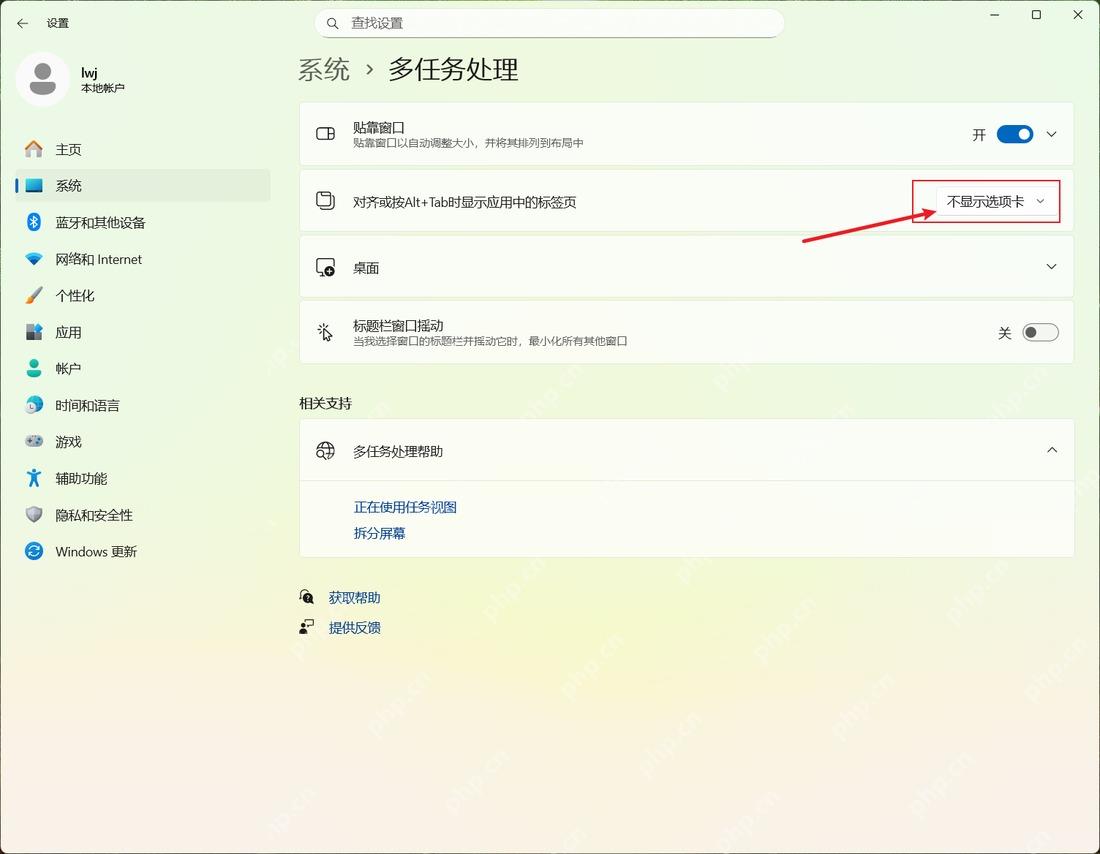Viewport: 1100px width, 854px height.
Task: Click the 多任务处理帮助 heading text
Action: coord(398,451)
